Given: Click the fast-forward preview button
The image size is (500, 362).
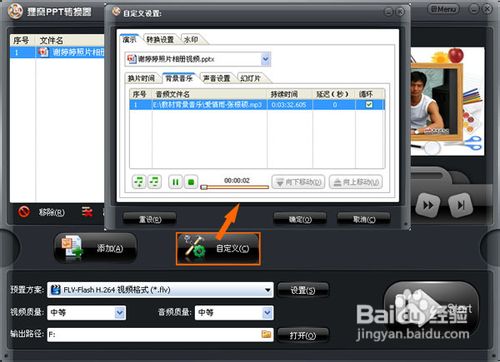Looking at the screenshot, I should (428, 205).
